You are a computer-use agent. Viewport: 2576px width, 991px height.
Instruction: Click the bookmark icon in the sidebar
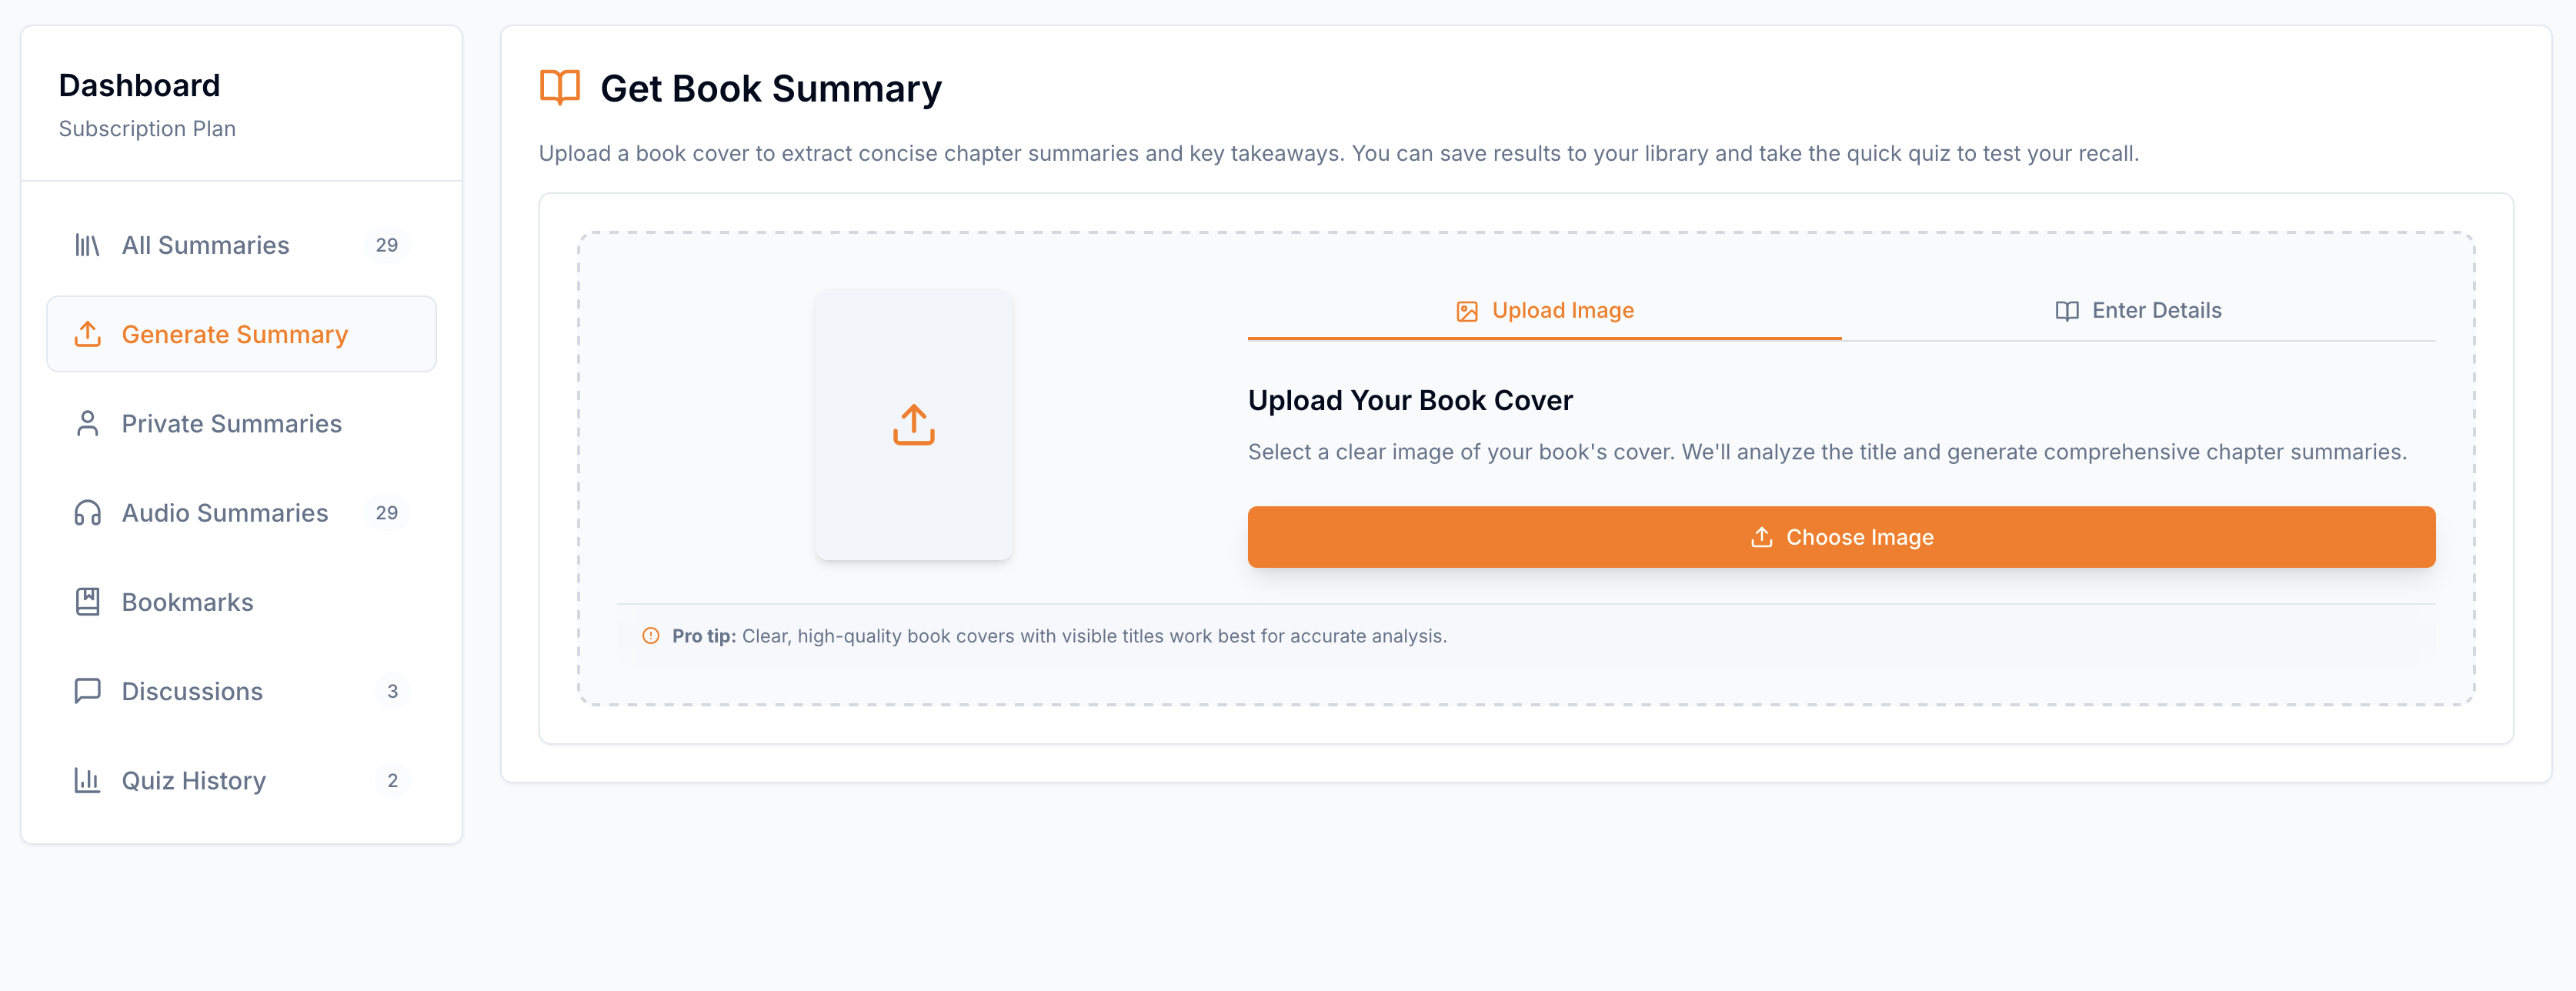pos(87,602)
